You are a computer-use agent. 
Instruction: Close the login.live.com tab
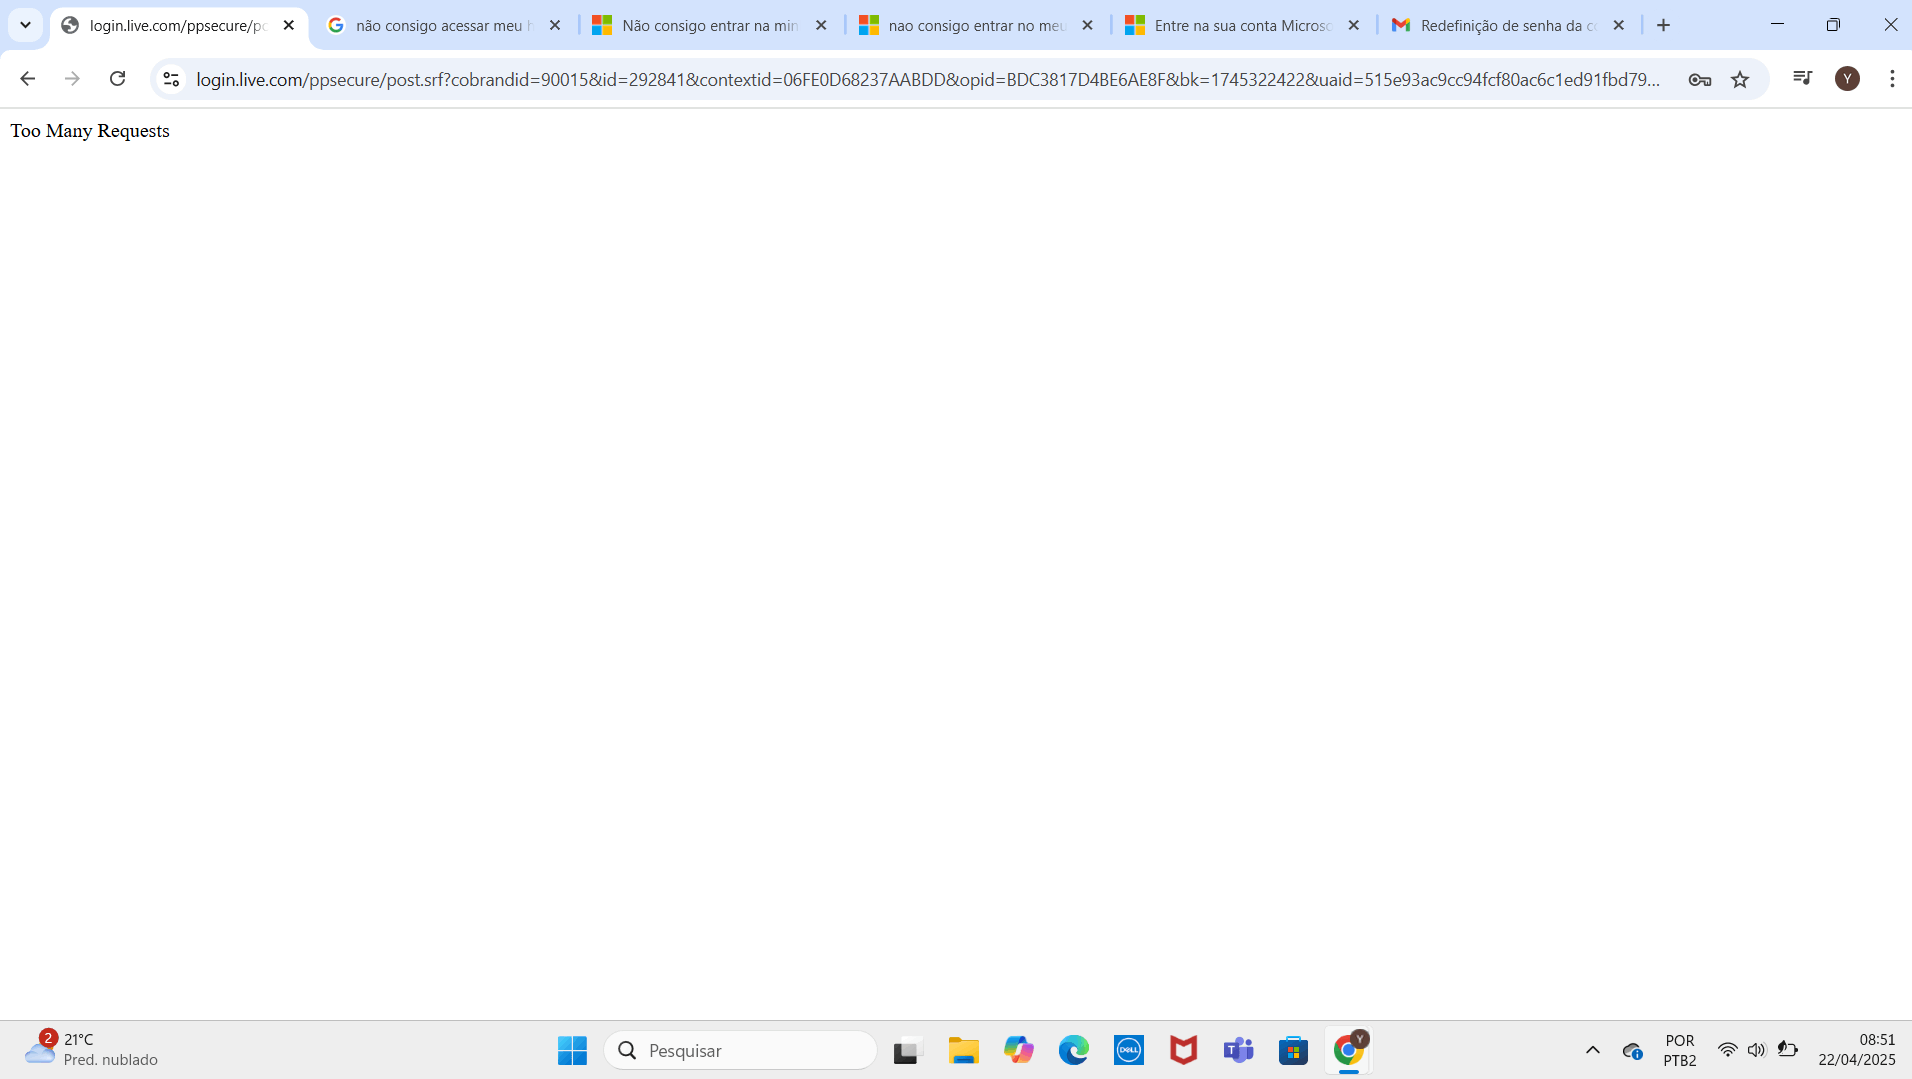[289, 26]
